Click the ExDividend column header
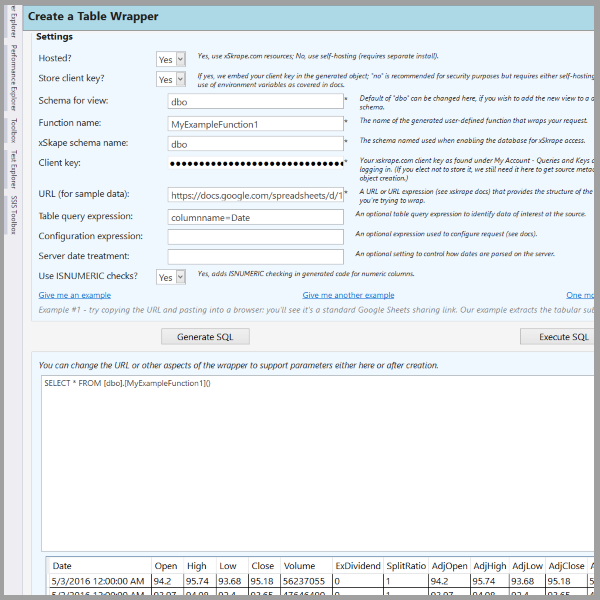This screenshot has width=600, height=600. (x=358, y=566)
